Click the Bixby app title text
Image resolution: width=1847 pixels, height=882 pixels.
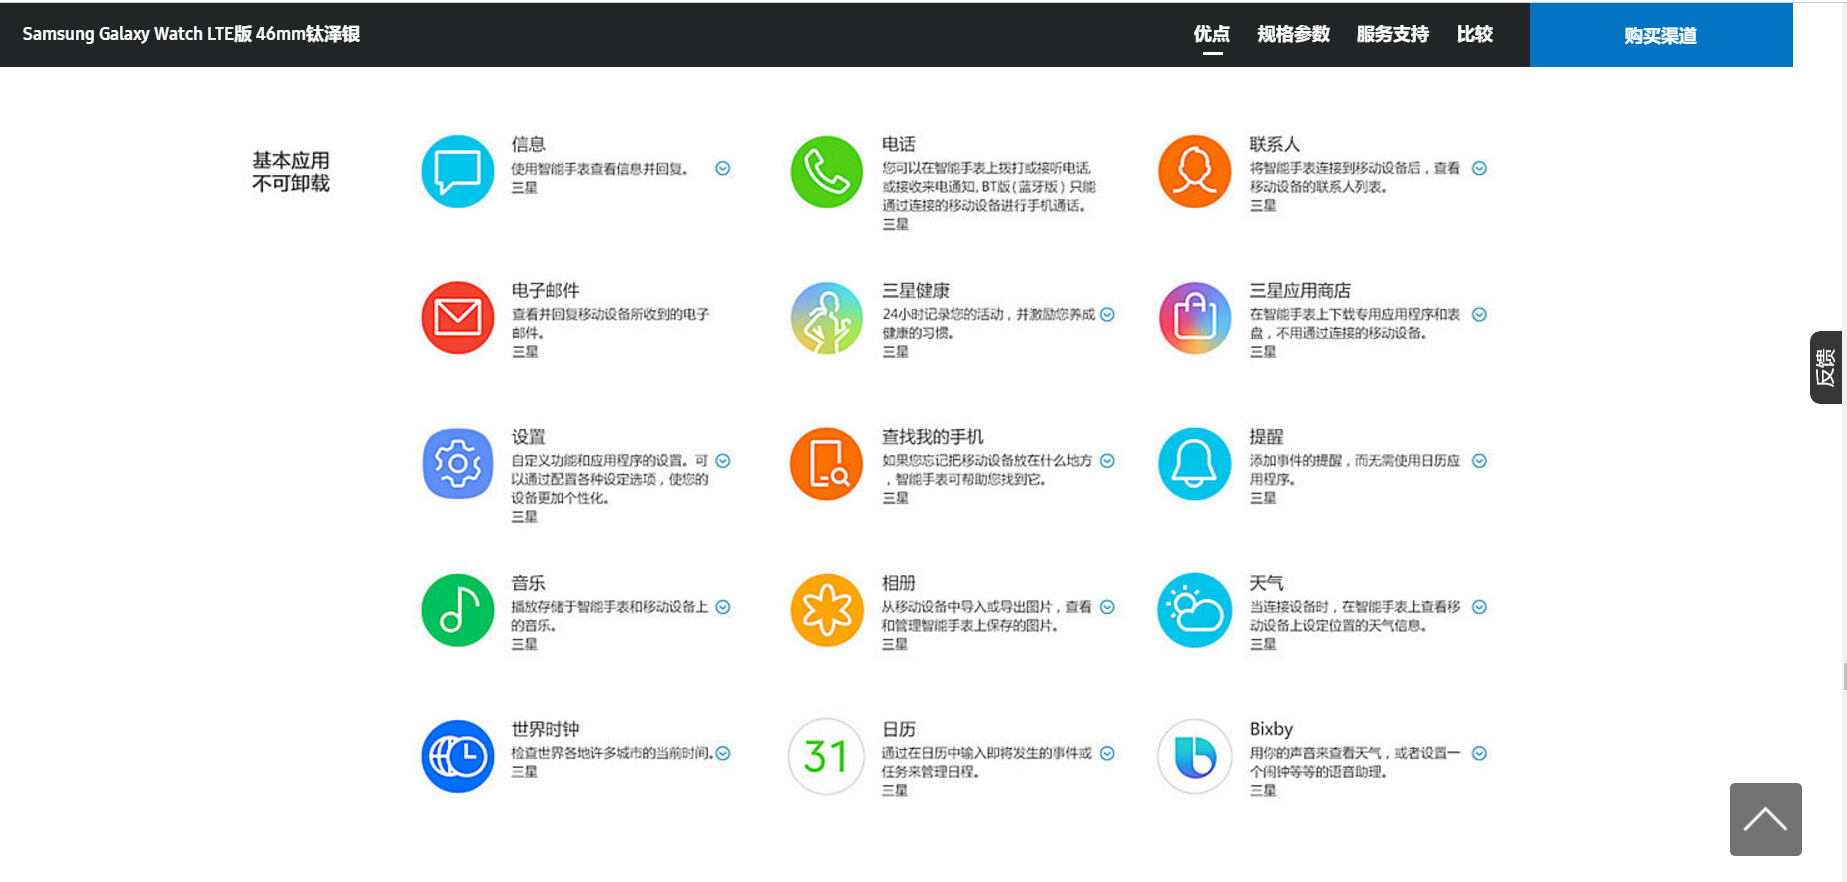tap(1271, 729)
